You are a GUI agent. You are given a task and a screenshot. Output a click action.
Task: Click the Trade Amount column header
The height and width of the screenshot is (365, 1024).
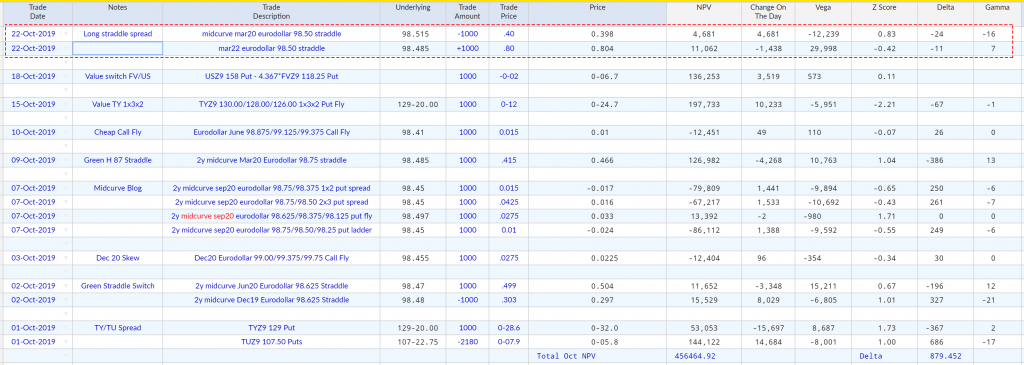point(467,12)
